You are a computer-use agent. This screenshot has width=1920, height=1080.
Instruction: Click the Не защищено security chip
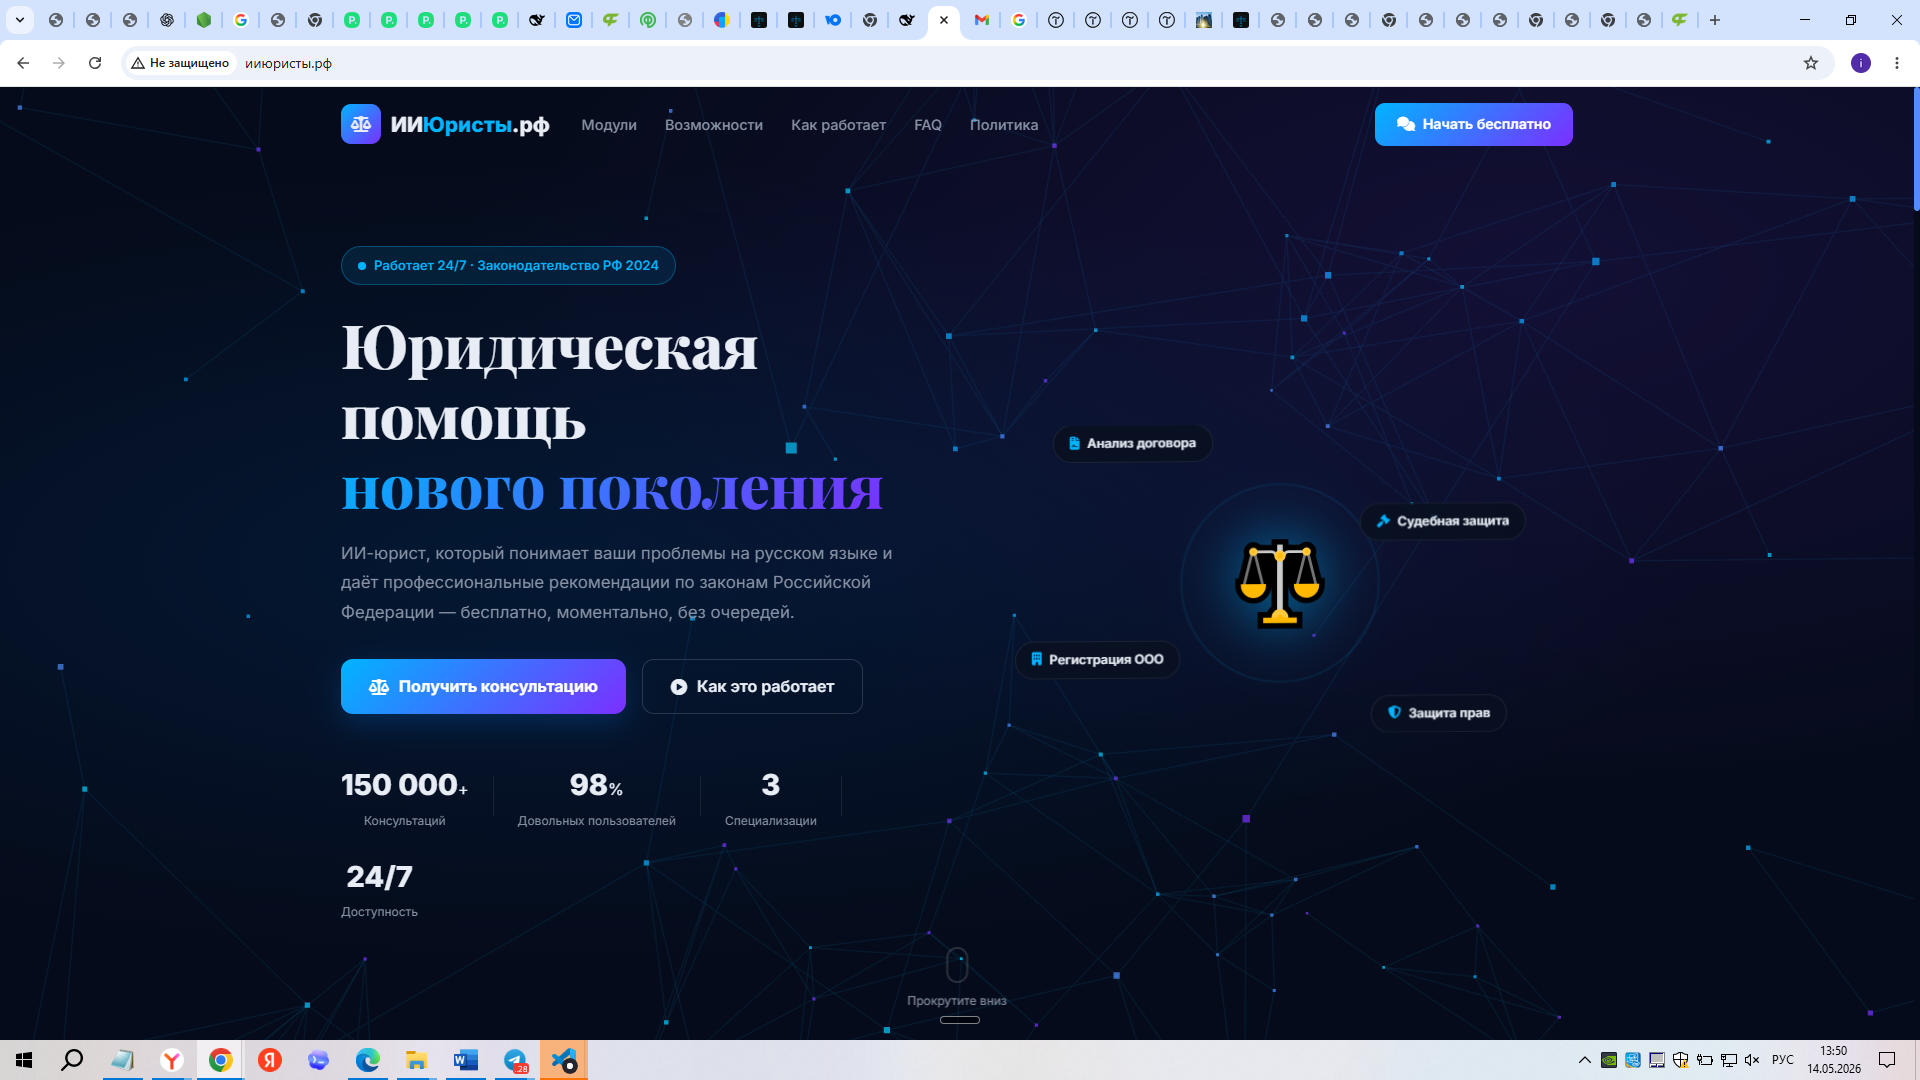(x=180, y=63)
